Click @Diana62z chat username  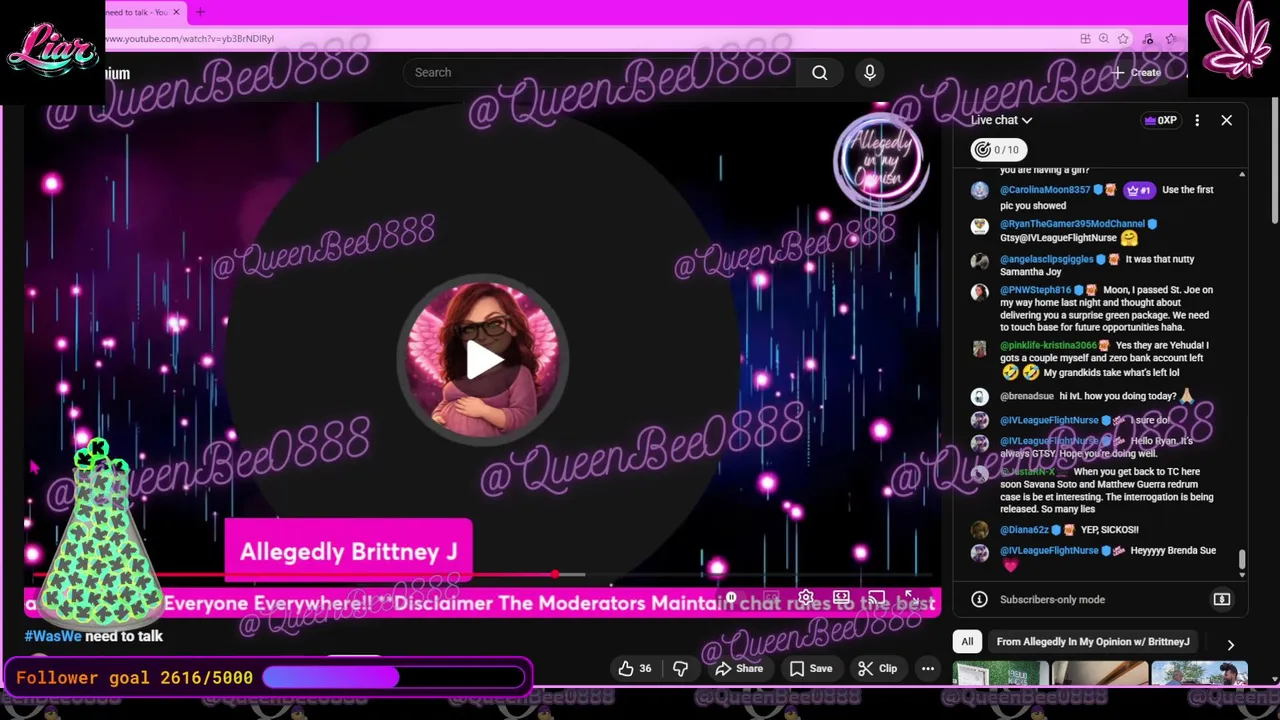pyautogui.click(x=1024, y=530)
